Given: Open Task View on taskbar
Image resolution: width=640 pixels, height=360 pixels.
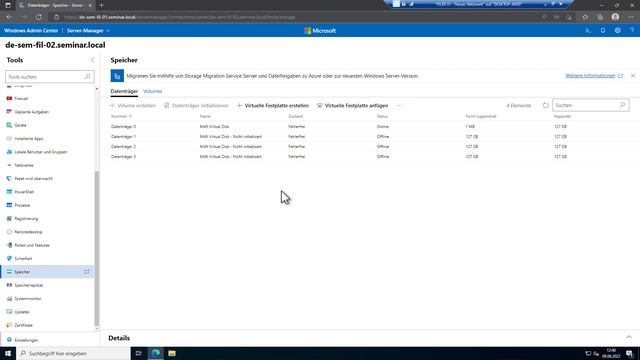Looking at the screenshot, I should (x=138, y=353).
